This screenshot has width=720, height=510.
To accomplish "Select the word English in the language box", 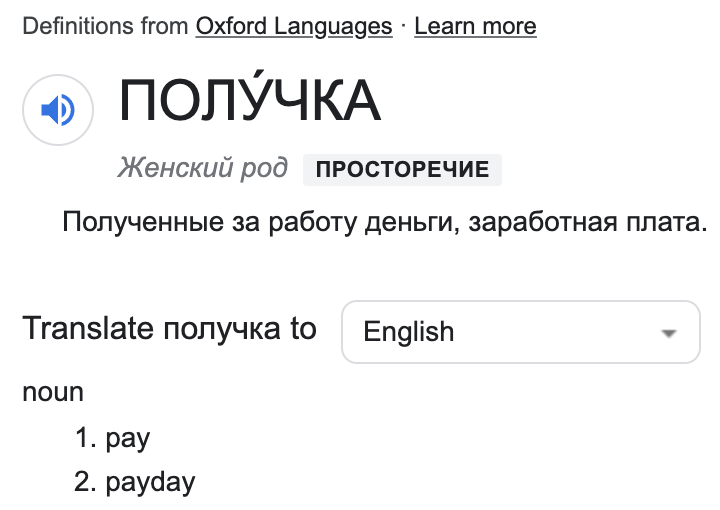I will click(409, 332).
